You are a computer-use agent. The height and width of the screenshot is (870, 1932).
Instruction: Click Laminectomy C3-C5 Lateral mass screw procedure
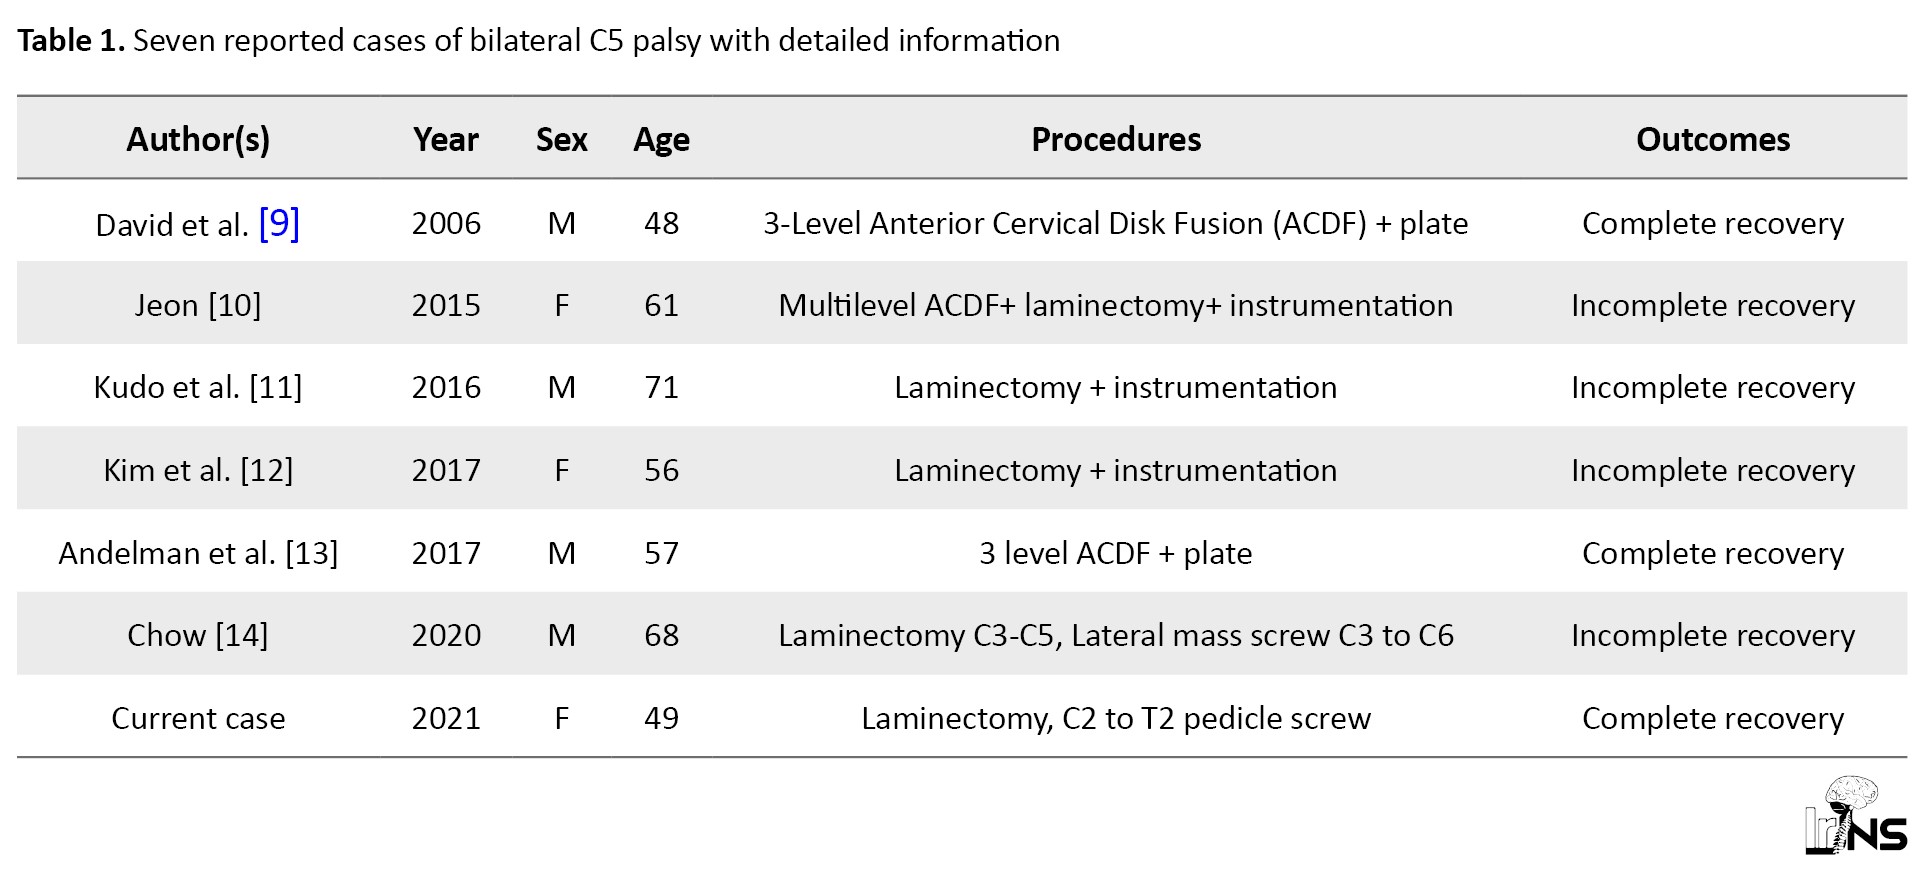coord(1116,635)
